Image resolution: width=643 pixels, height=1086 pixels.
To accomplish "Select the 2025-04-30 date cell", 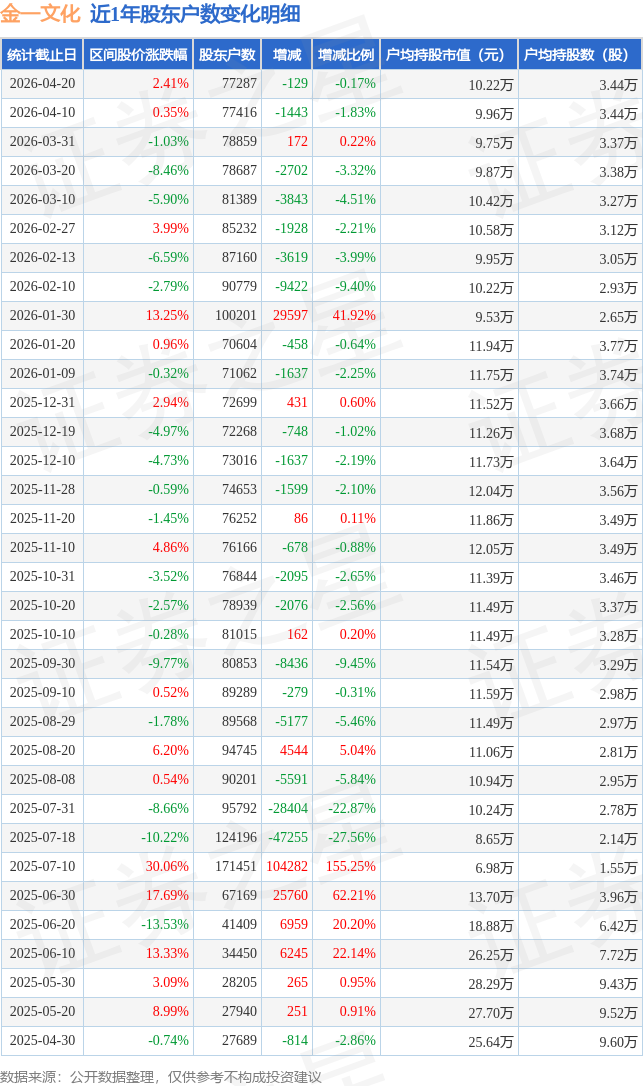I will (42, 1040).
